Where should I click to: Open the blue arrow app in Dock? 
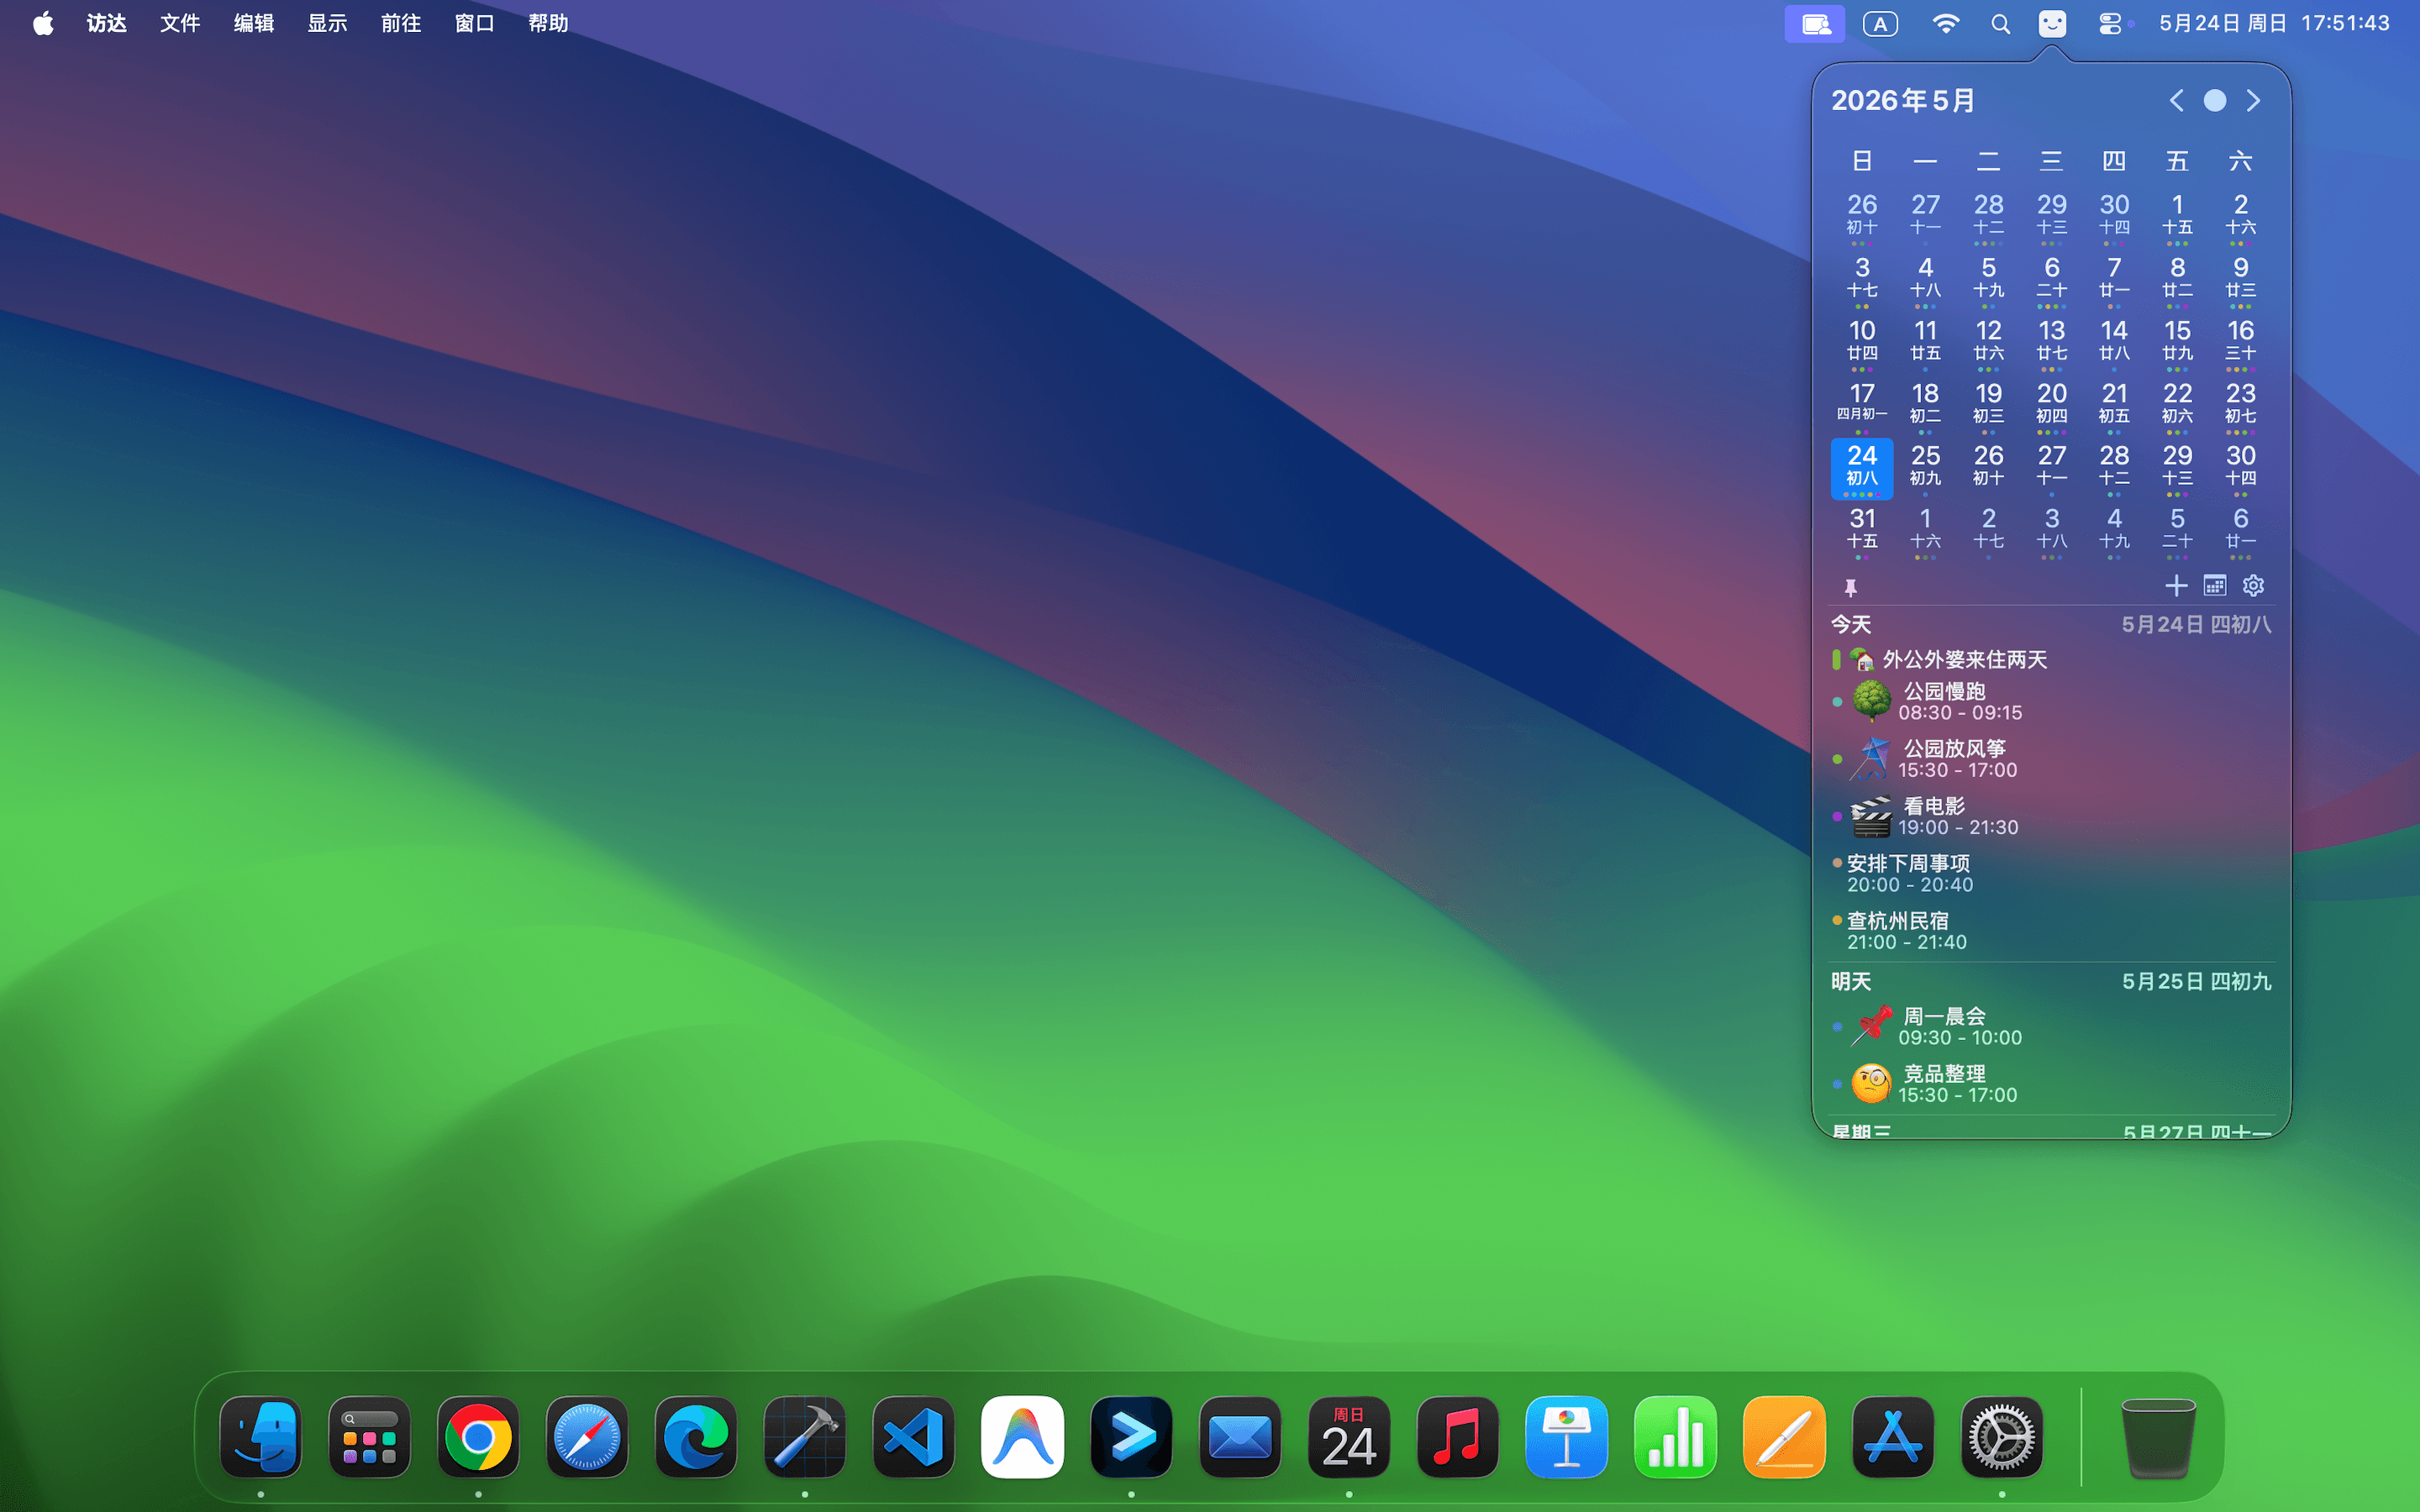point(1131,1437)
